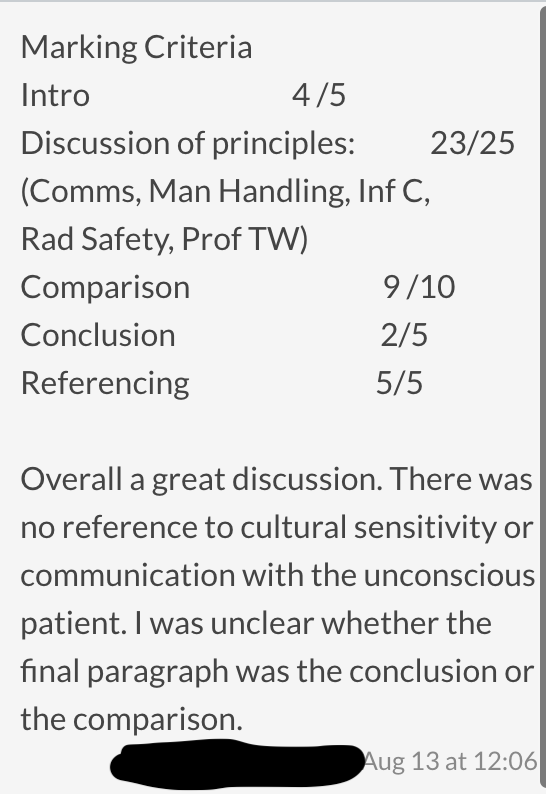This screenshot has width=546, height=794.
Task: Click the Comms, Man Handling, Inf C line
Action: pos(225,191)
